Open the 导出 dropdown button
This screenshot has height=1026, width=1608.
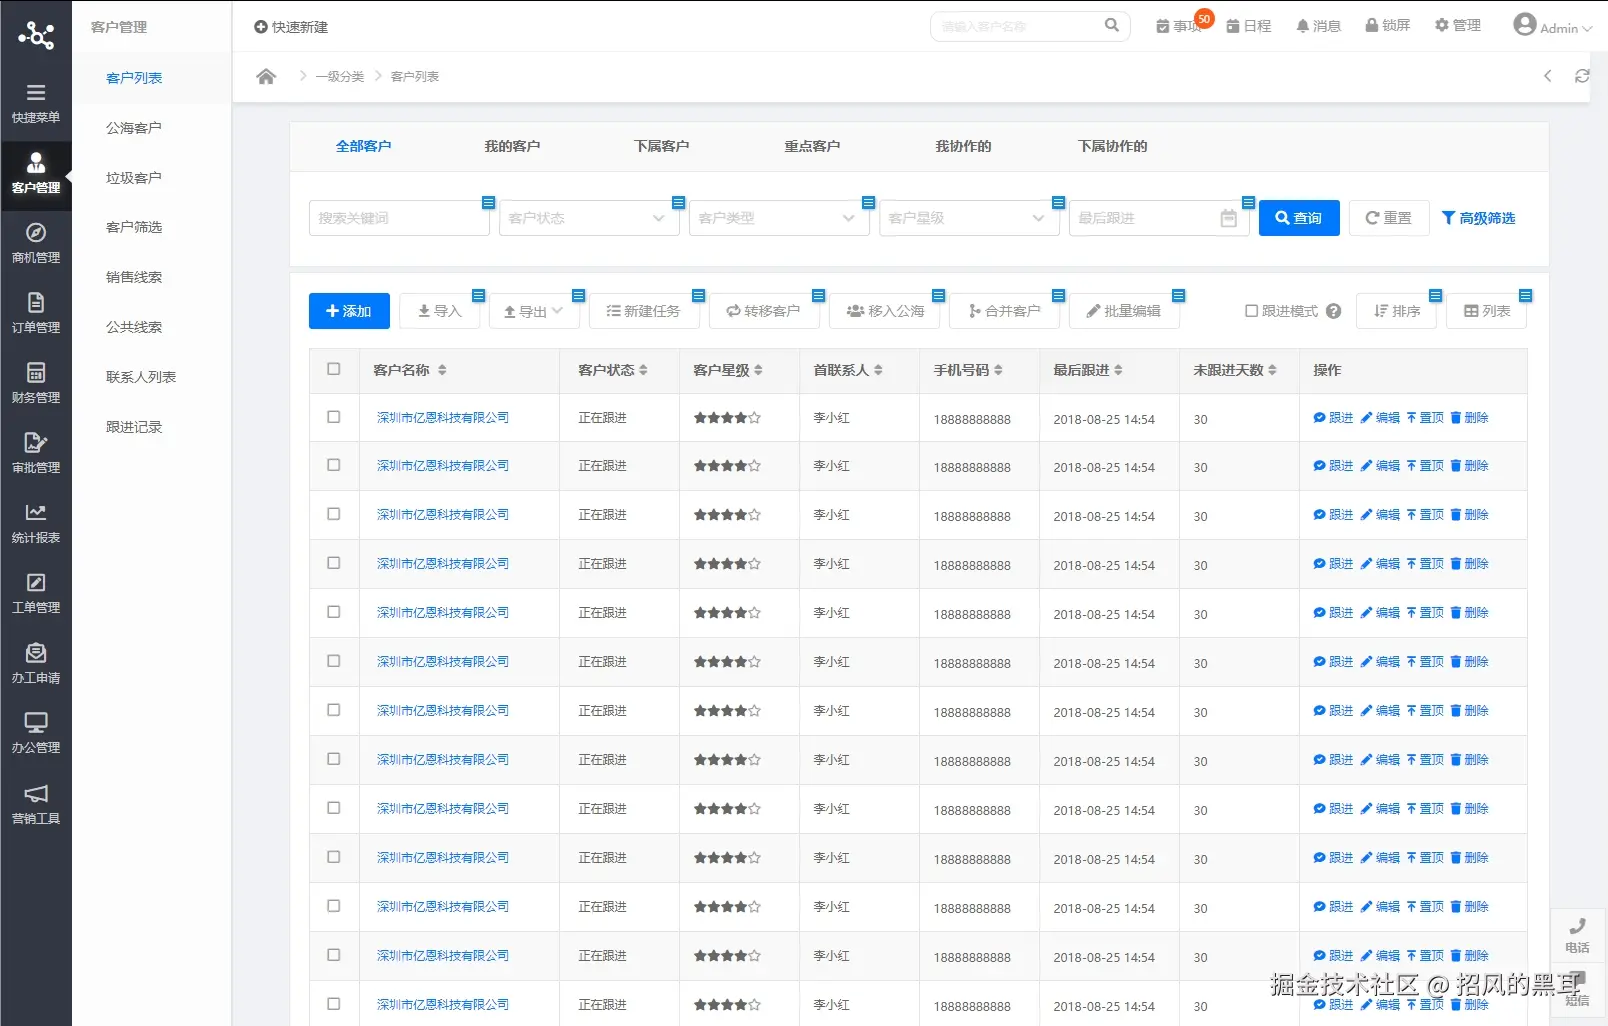coord(534,311)
